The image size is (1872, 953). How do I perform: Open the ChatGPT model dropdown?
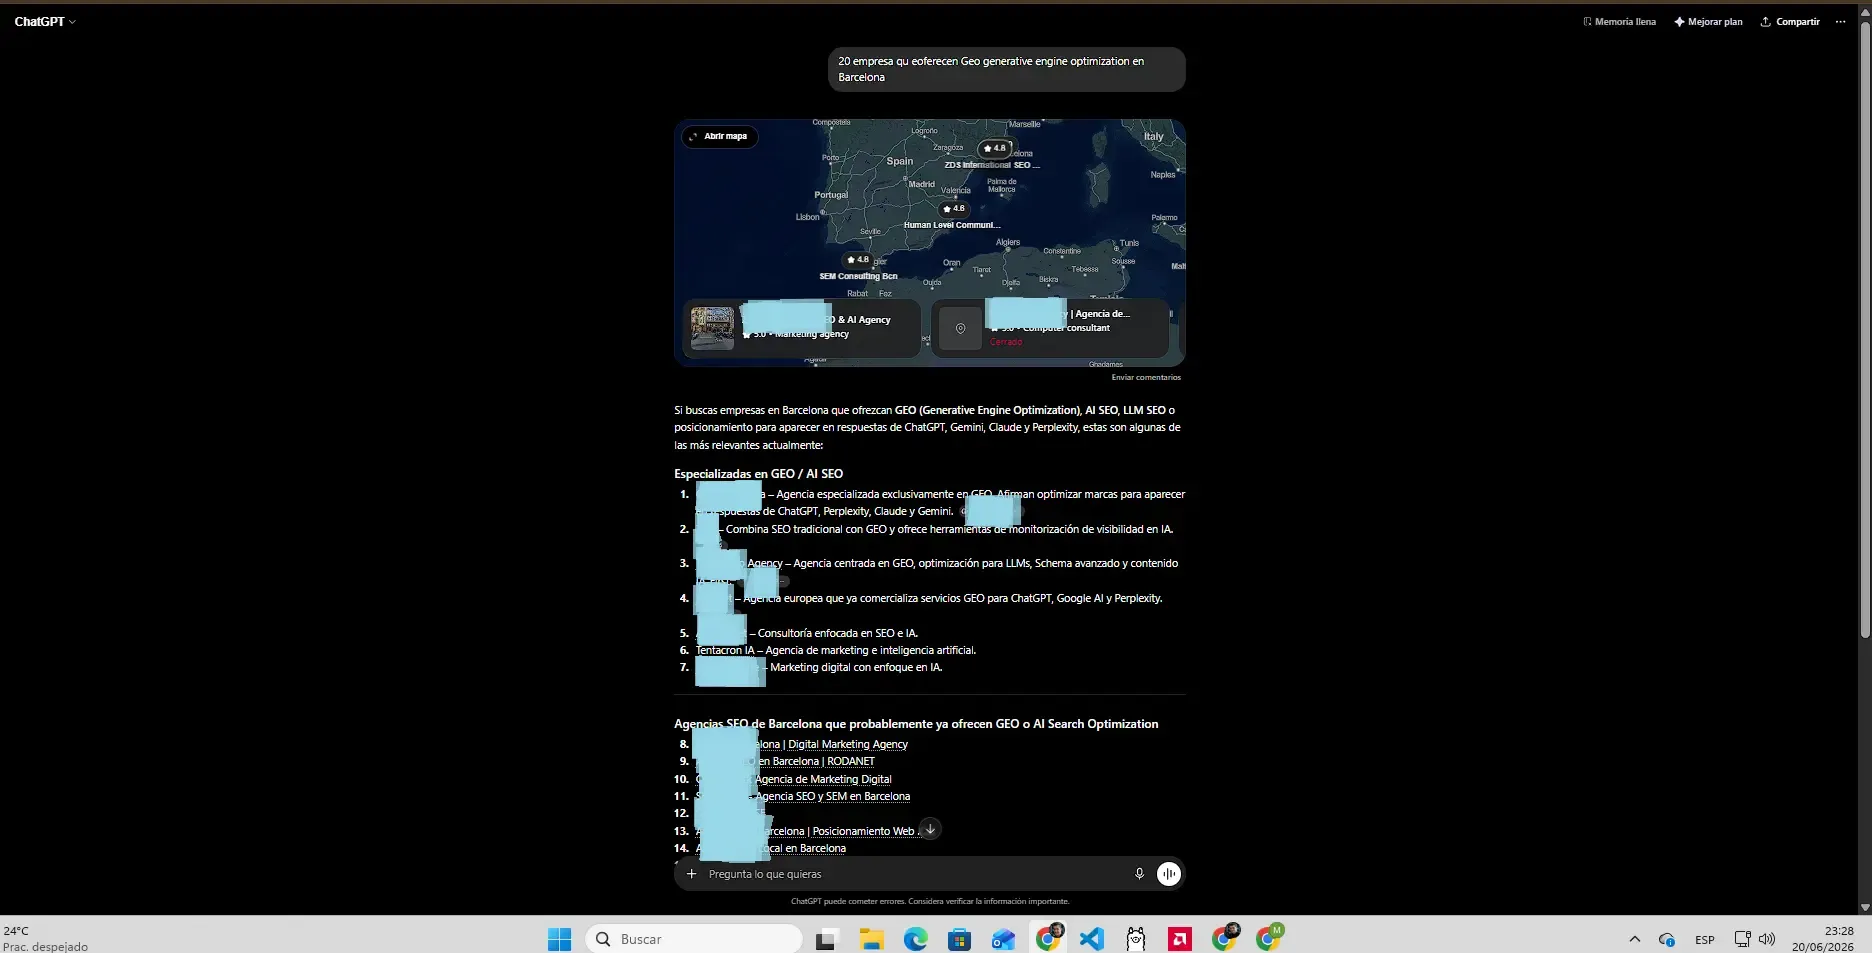[x=45, y=21]
